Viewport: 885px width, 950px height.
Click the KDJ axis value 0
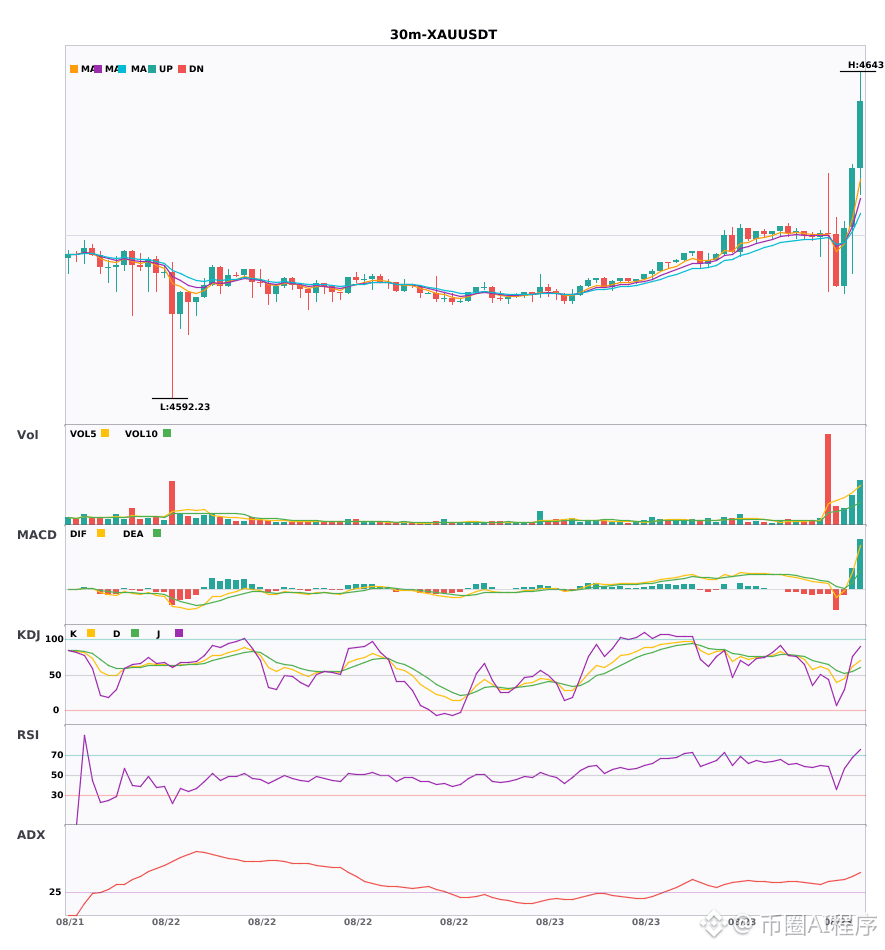click(56, 710)
